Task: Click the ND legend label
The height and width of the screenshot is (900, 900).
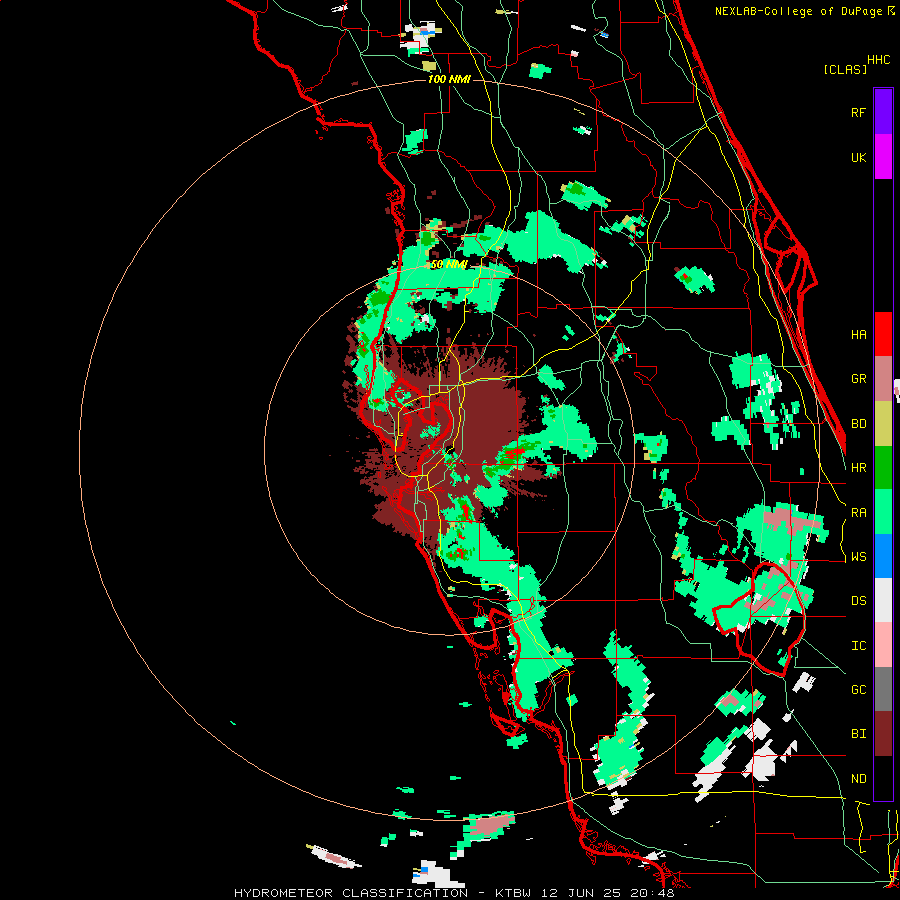Action: click(858, 779)
